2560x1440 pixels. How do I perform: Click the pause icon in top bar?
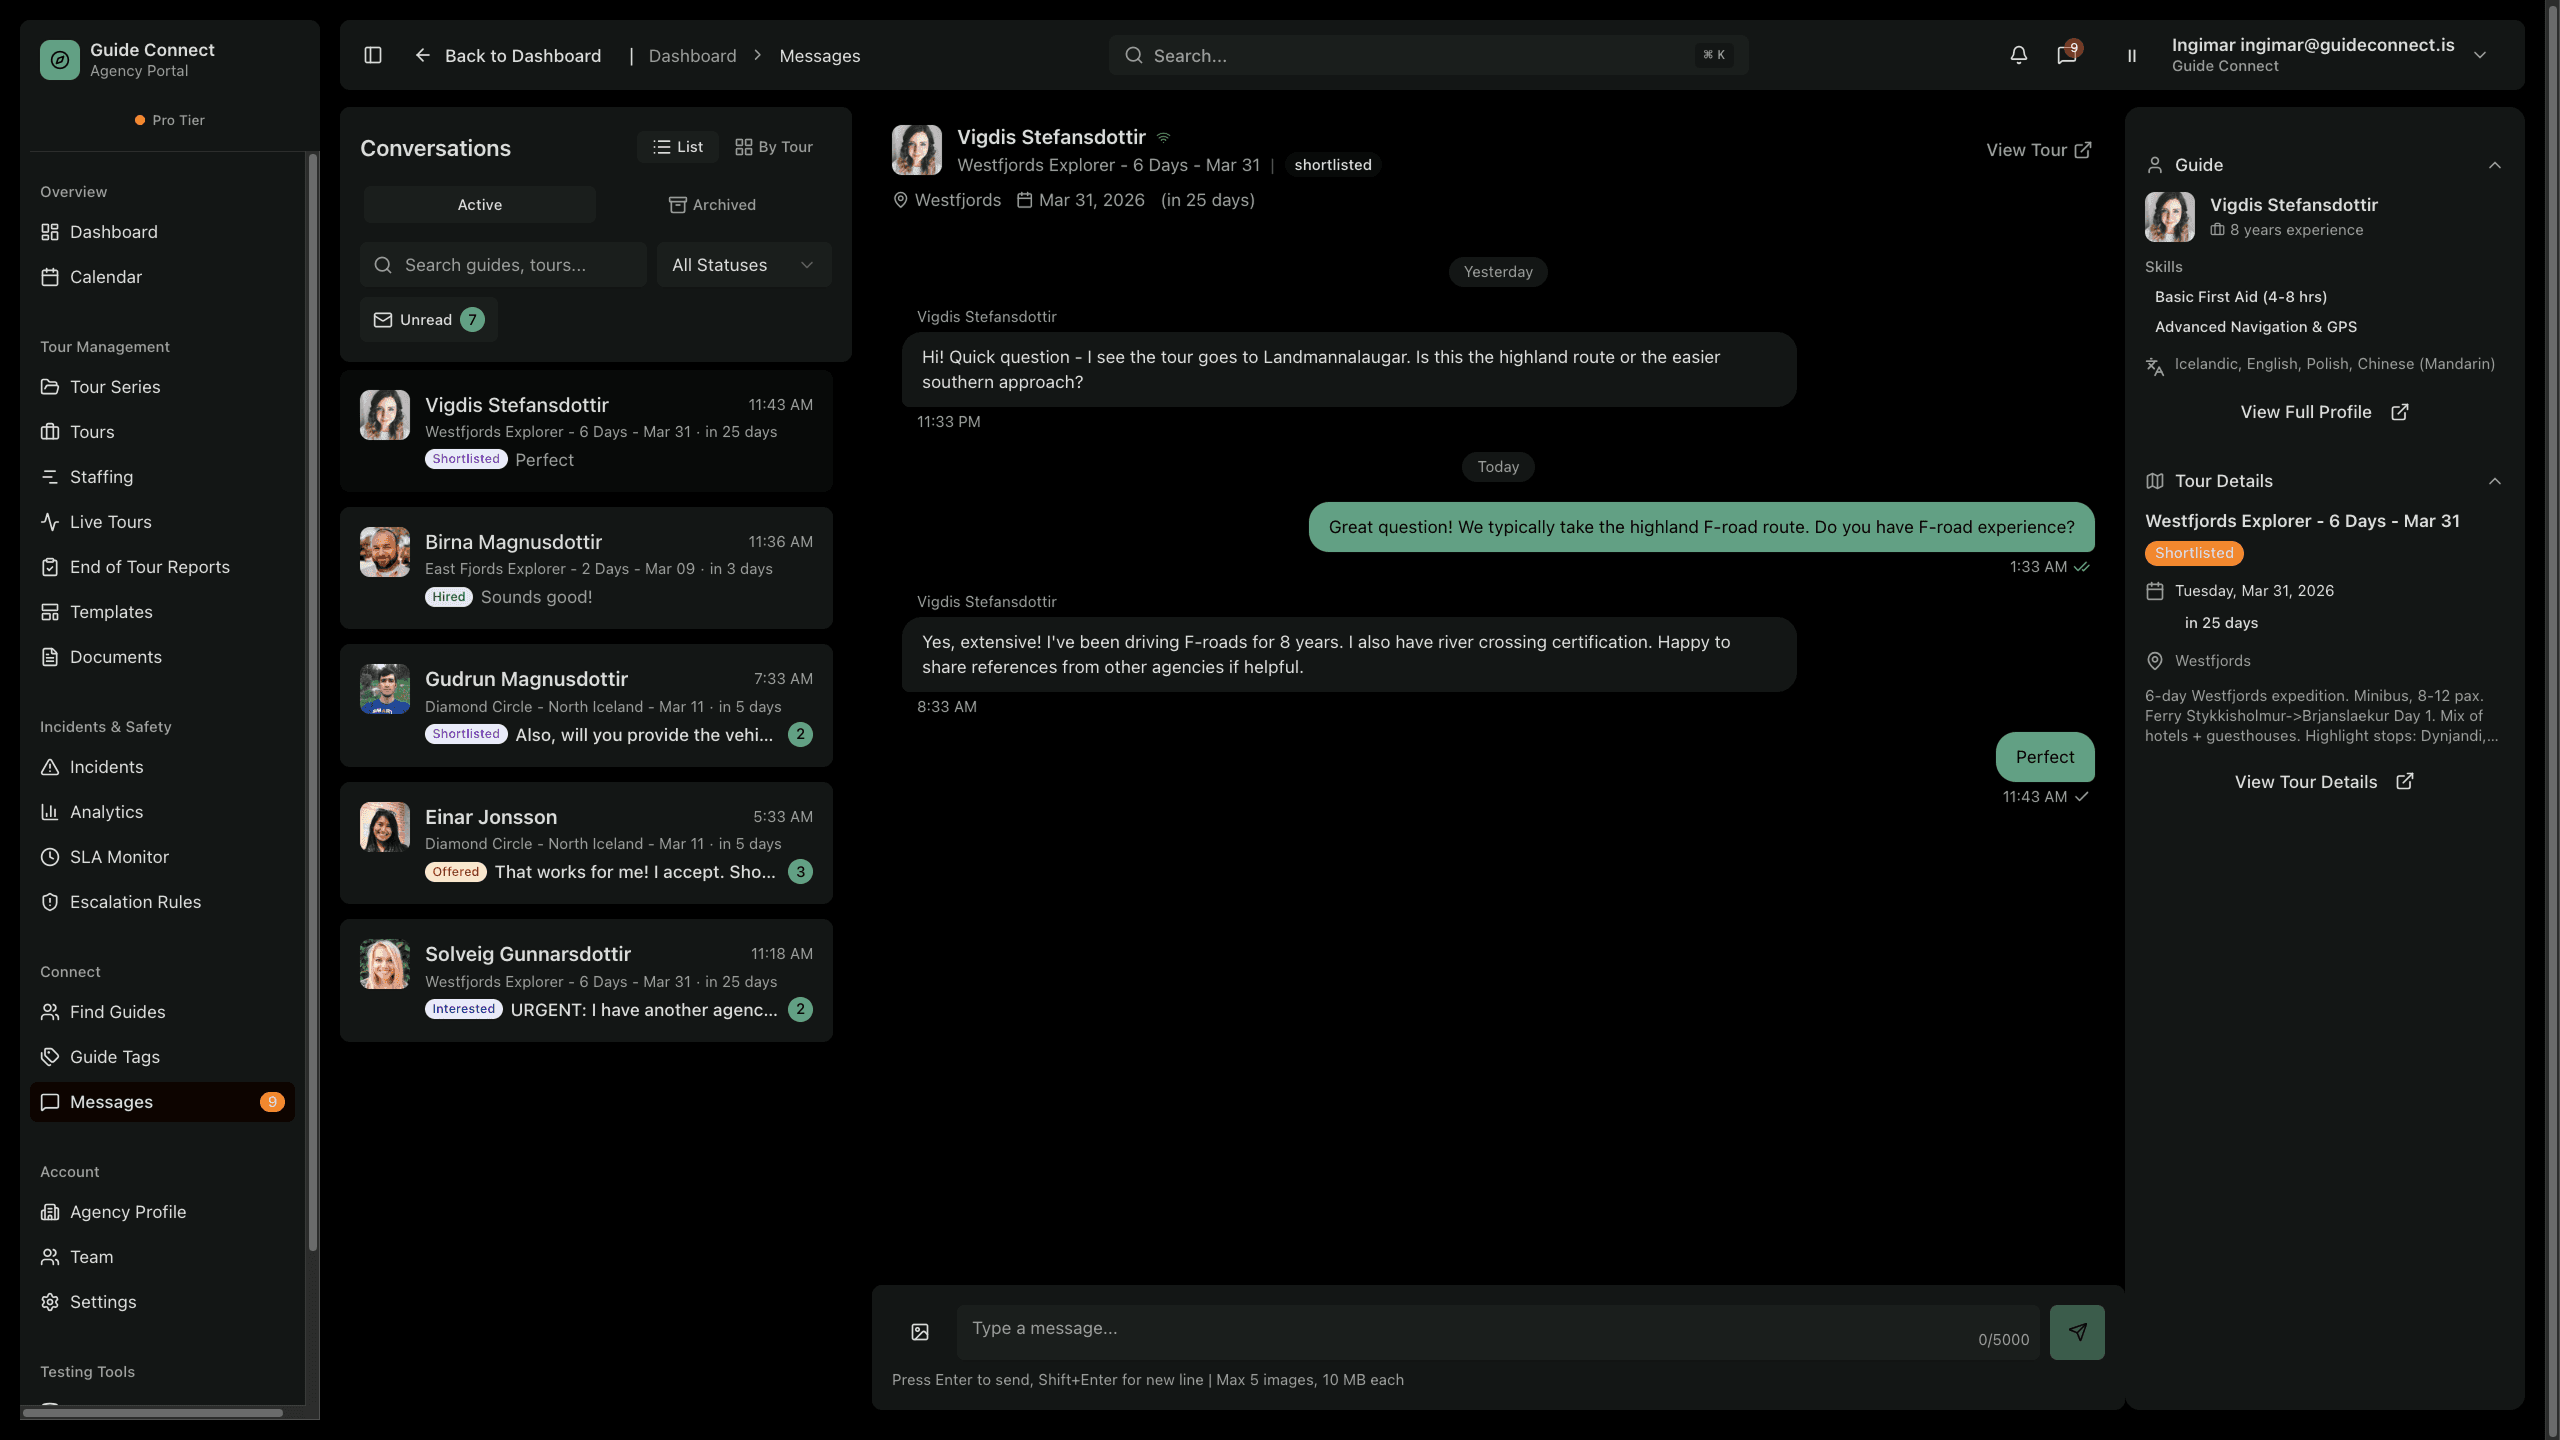pos(2131,55)
